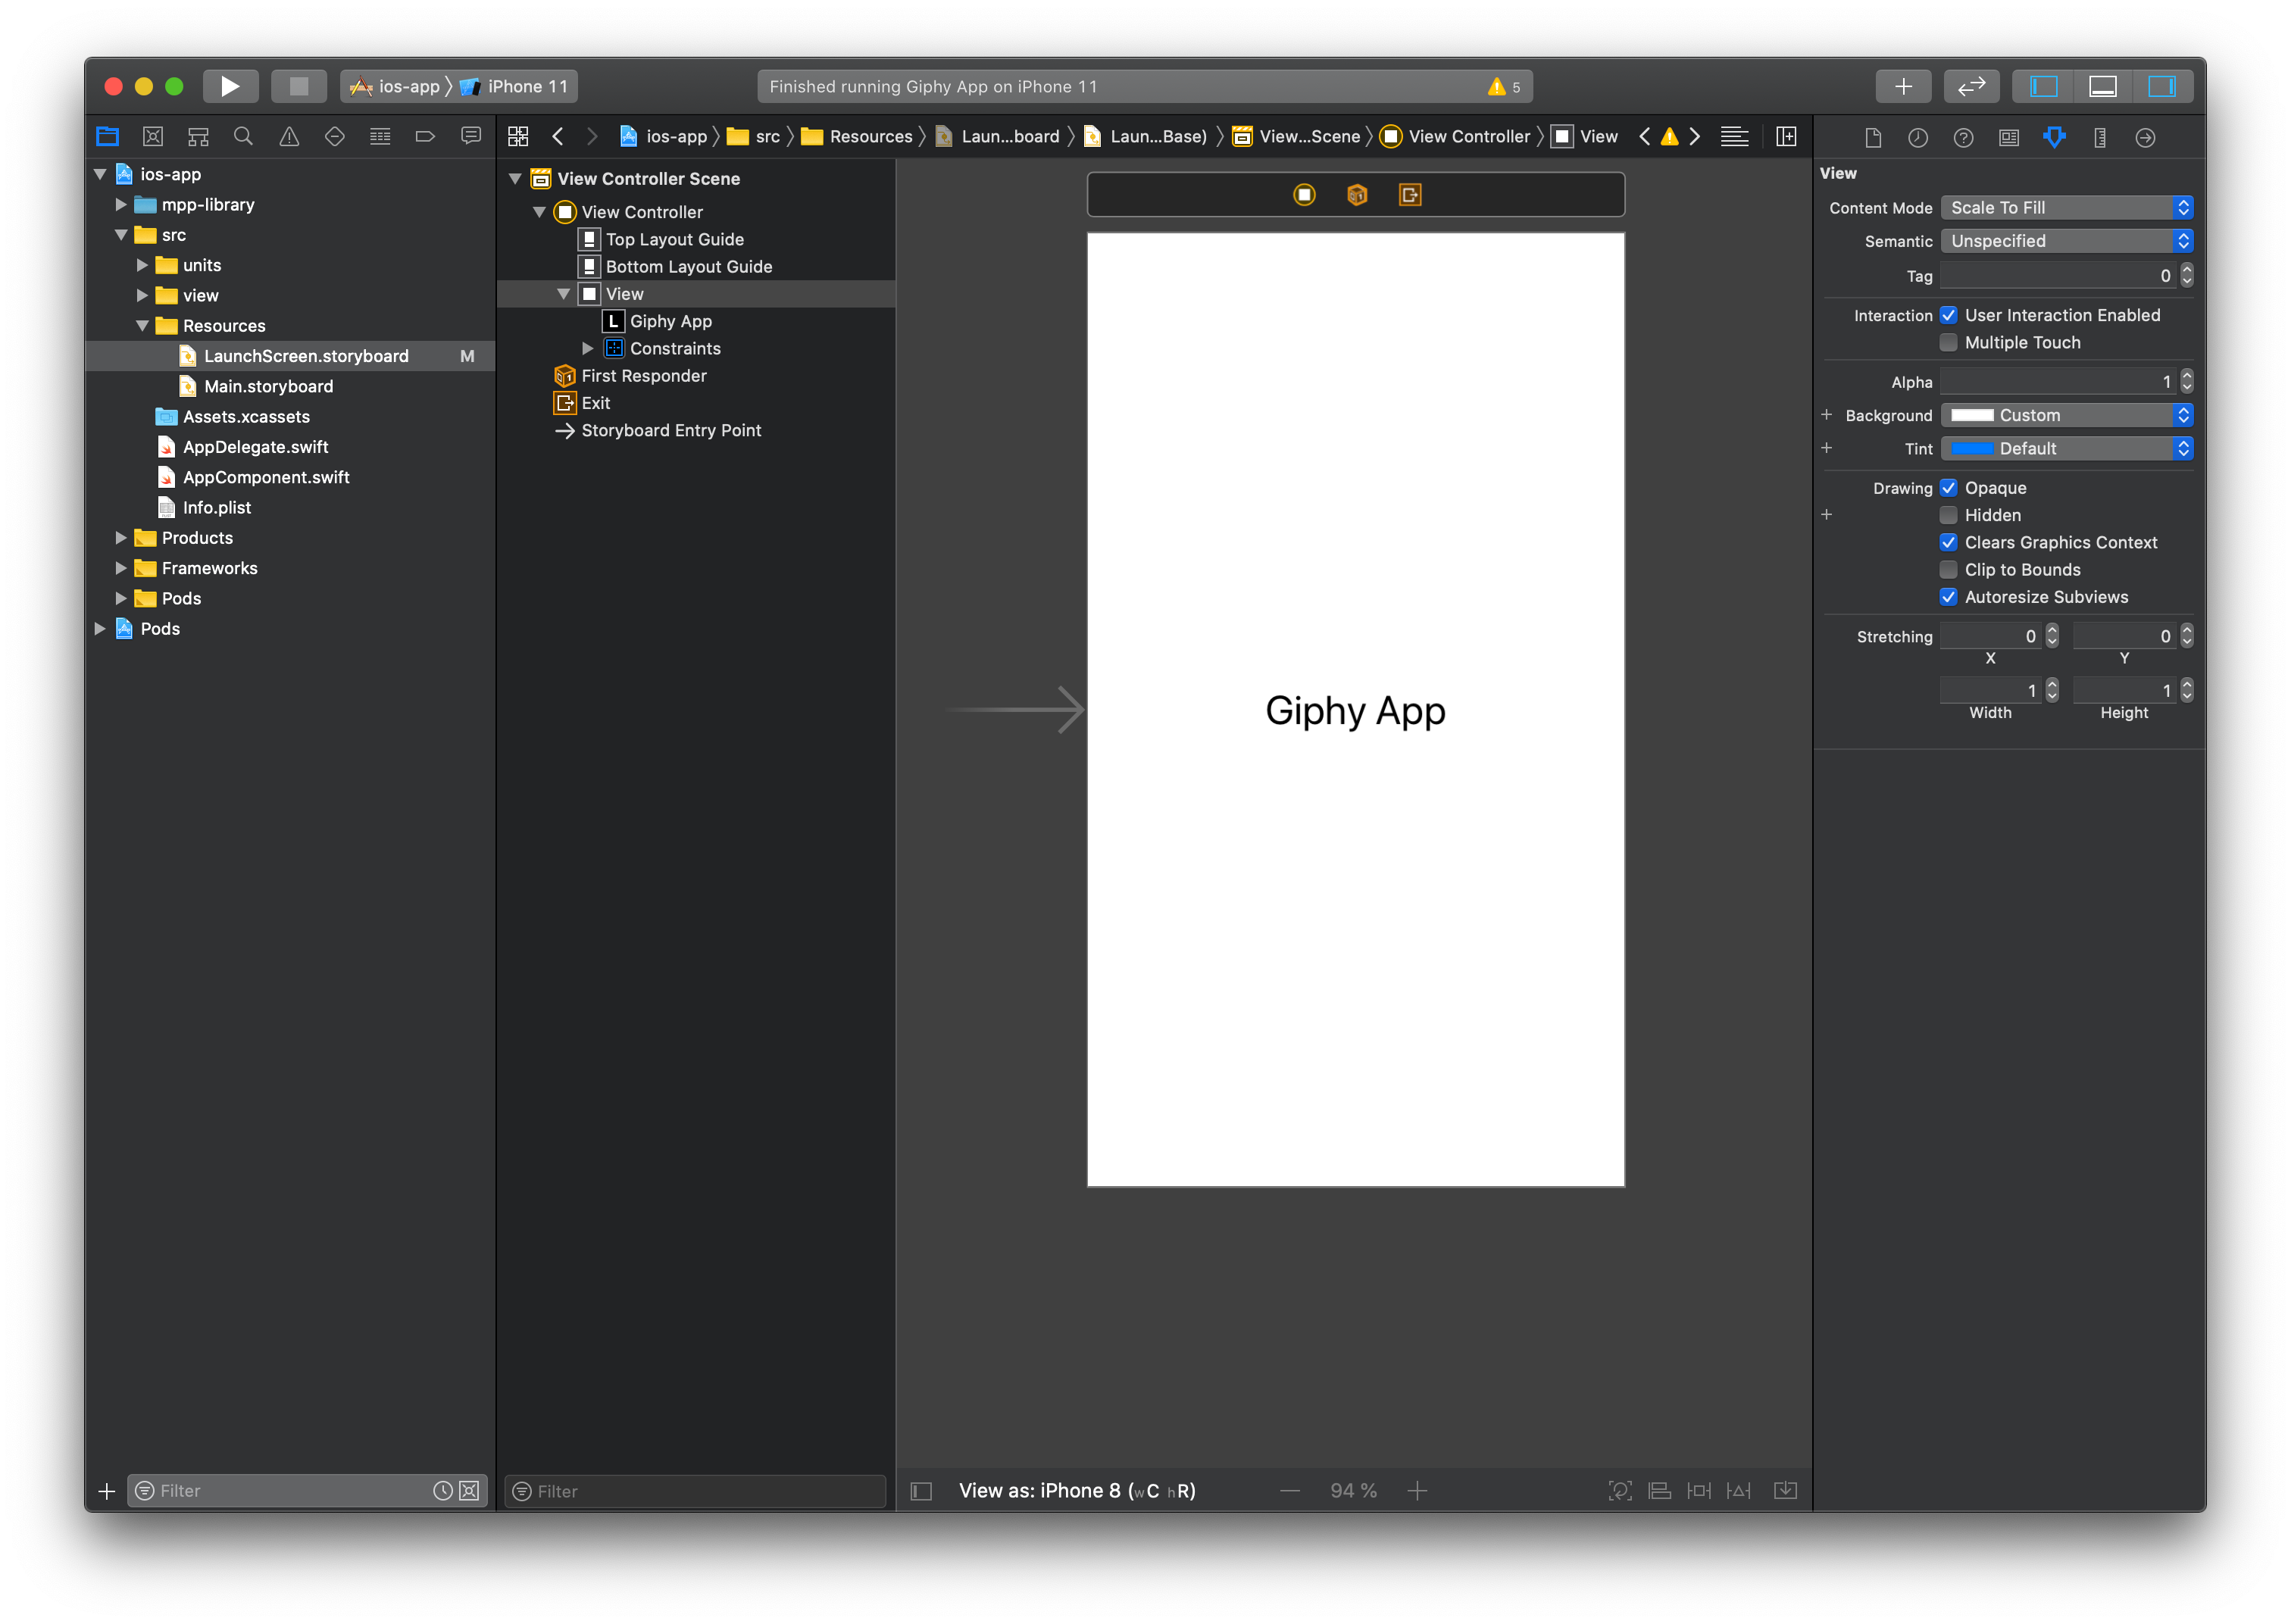
Task: Click the Run (play) button
Action: pos(230,87)
